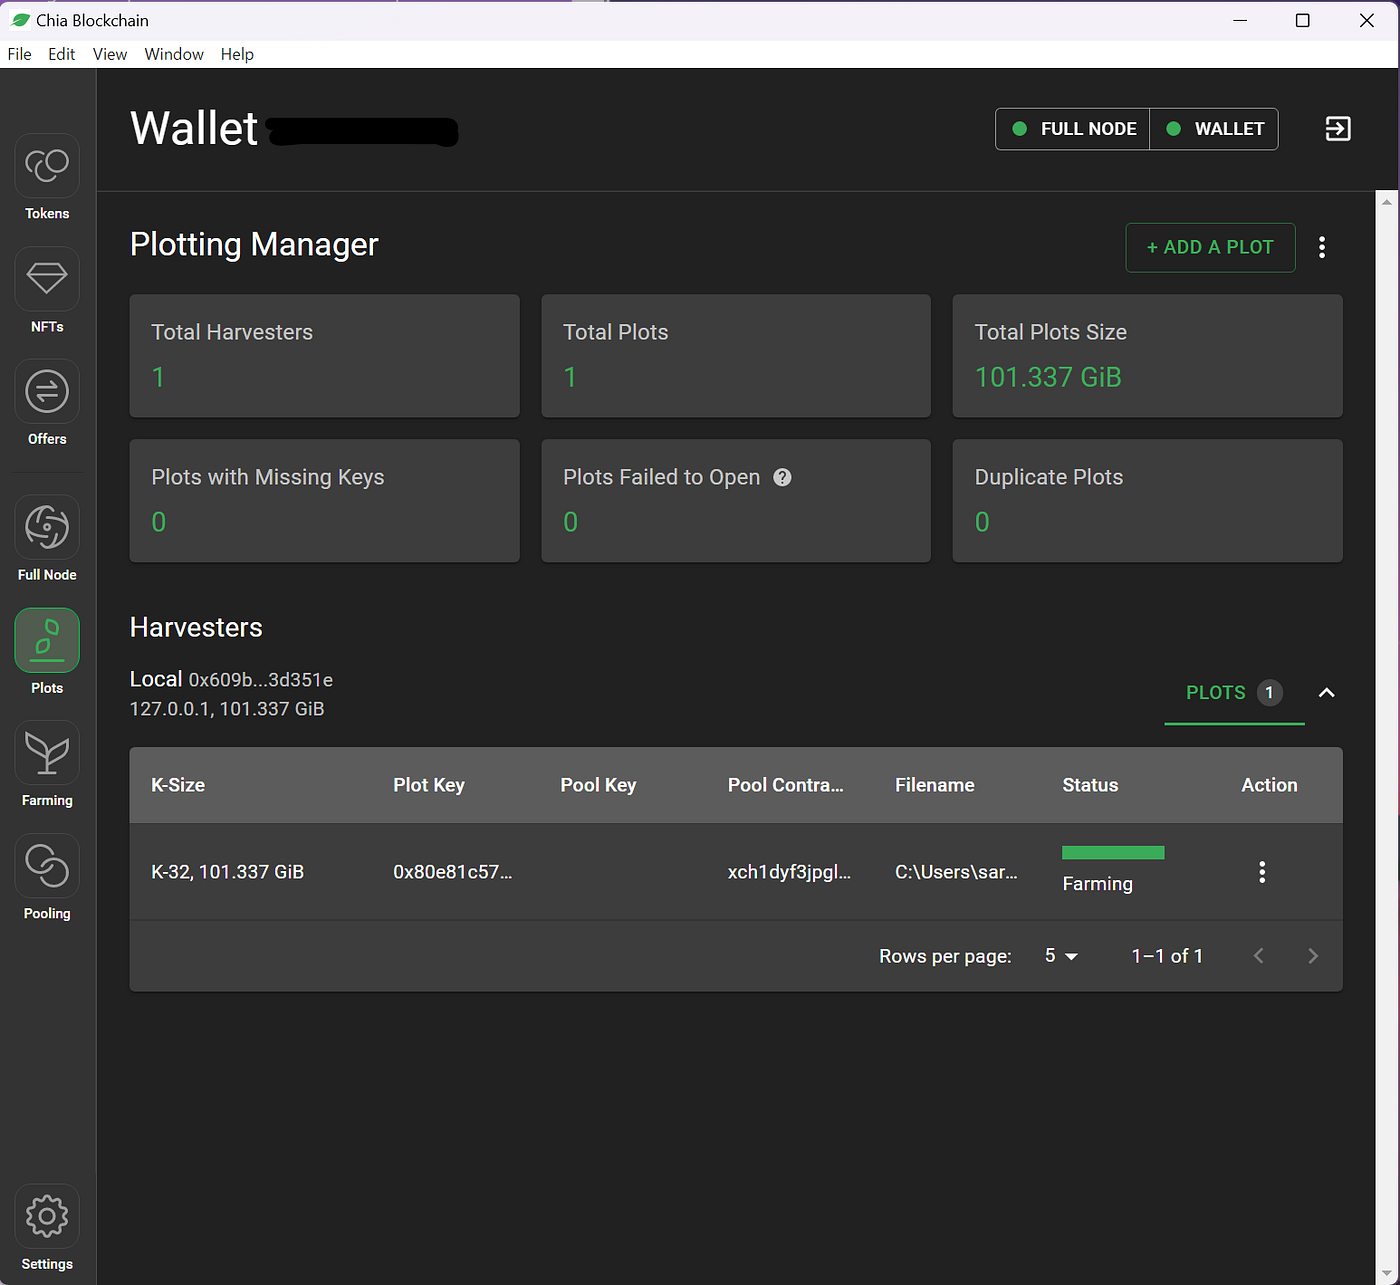Screen dimensions: 1400x1285
Task: Collapse the Local harvester plots section
Action: pos(1327,693)
